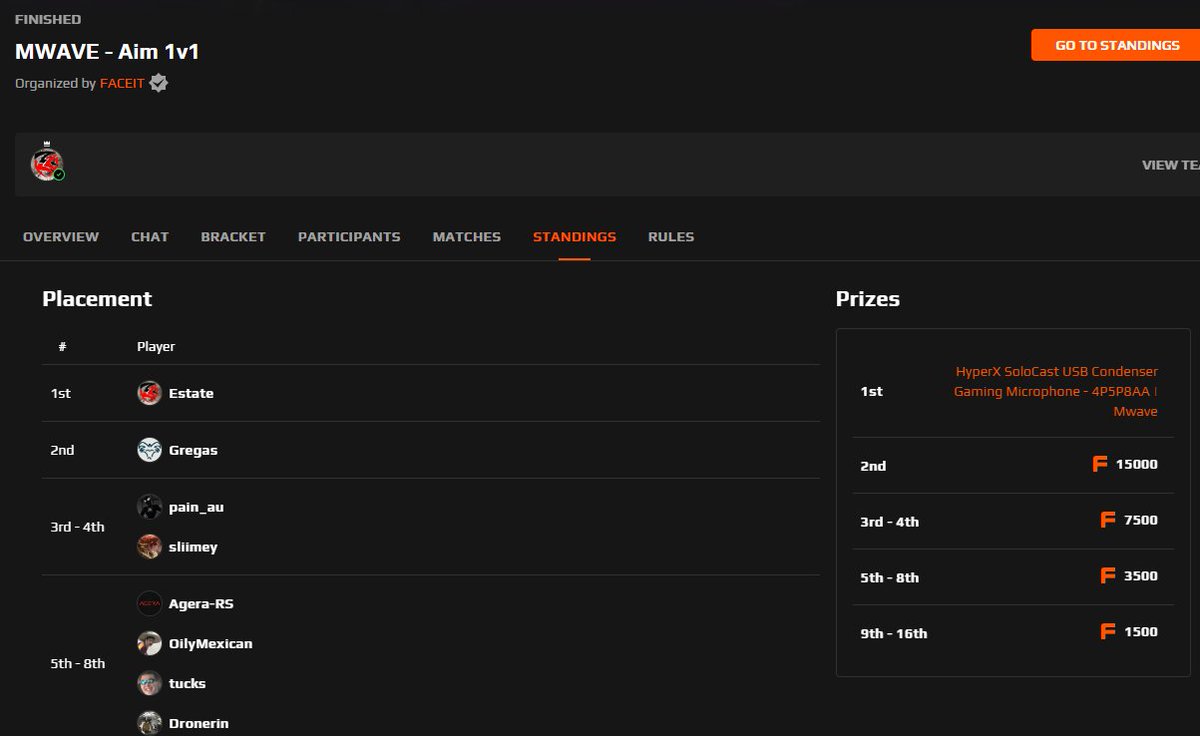Click Gregas's player avatar
Viewport: 1200px width, 736px height.
150,450
